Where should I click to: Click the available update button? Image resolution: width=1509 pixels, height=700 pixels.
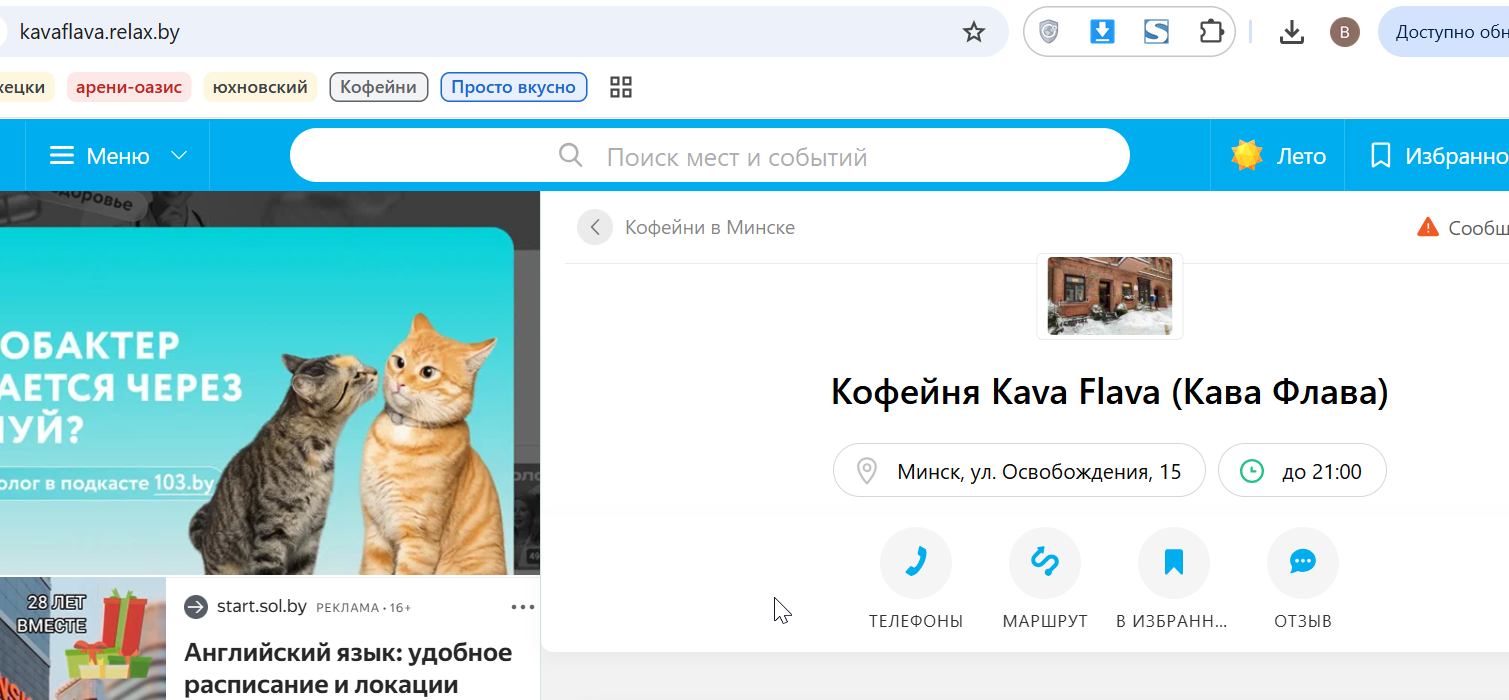tap(1444, 32)
